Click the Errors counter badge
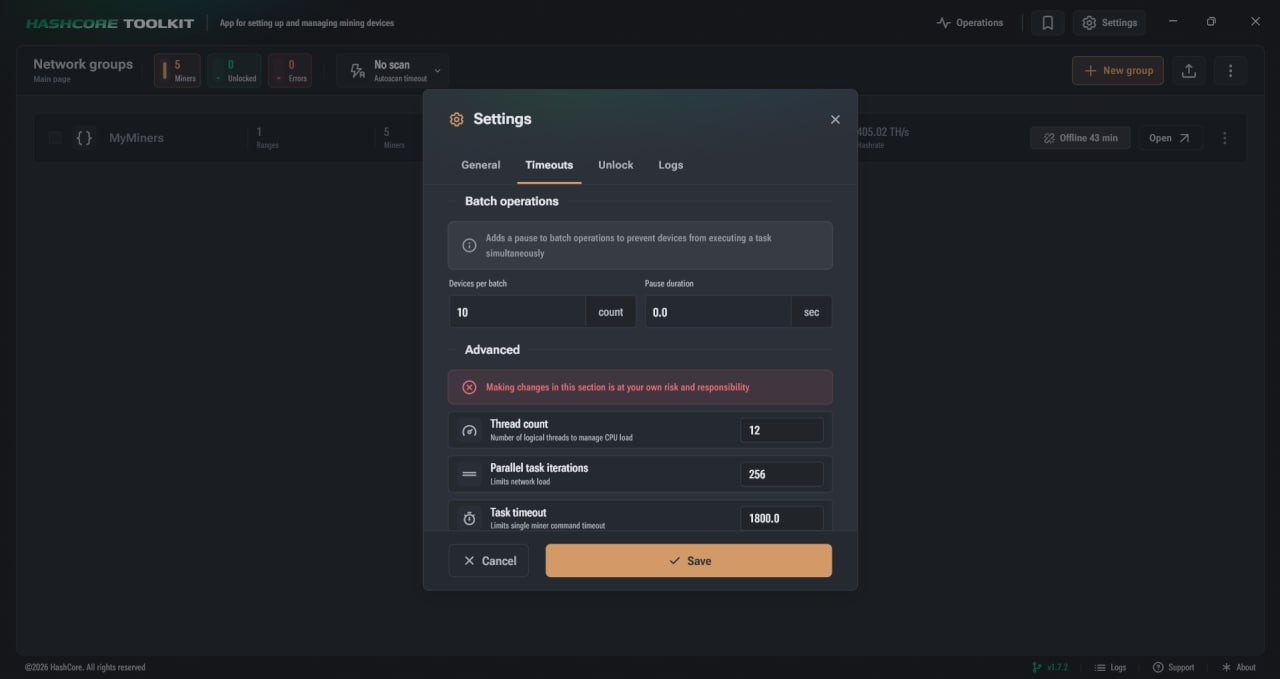This screenshot has height=679, width=1280. point(289,71)
